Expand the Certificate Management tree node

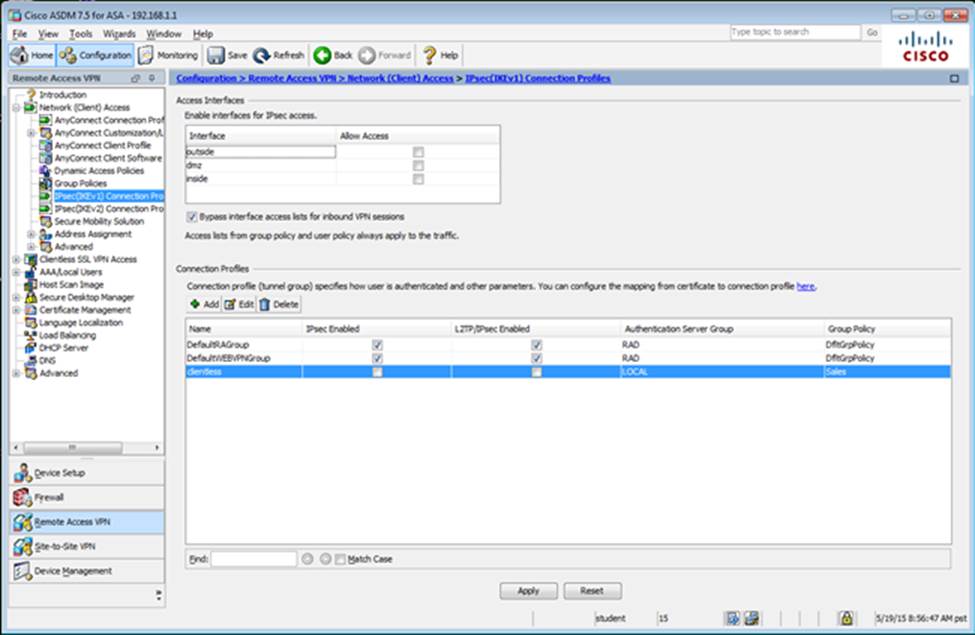point(16,310)
